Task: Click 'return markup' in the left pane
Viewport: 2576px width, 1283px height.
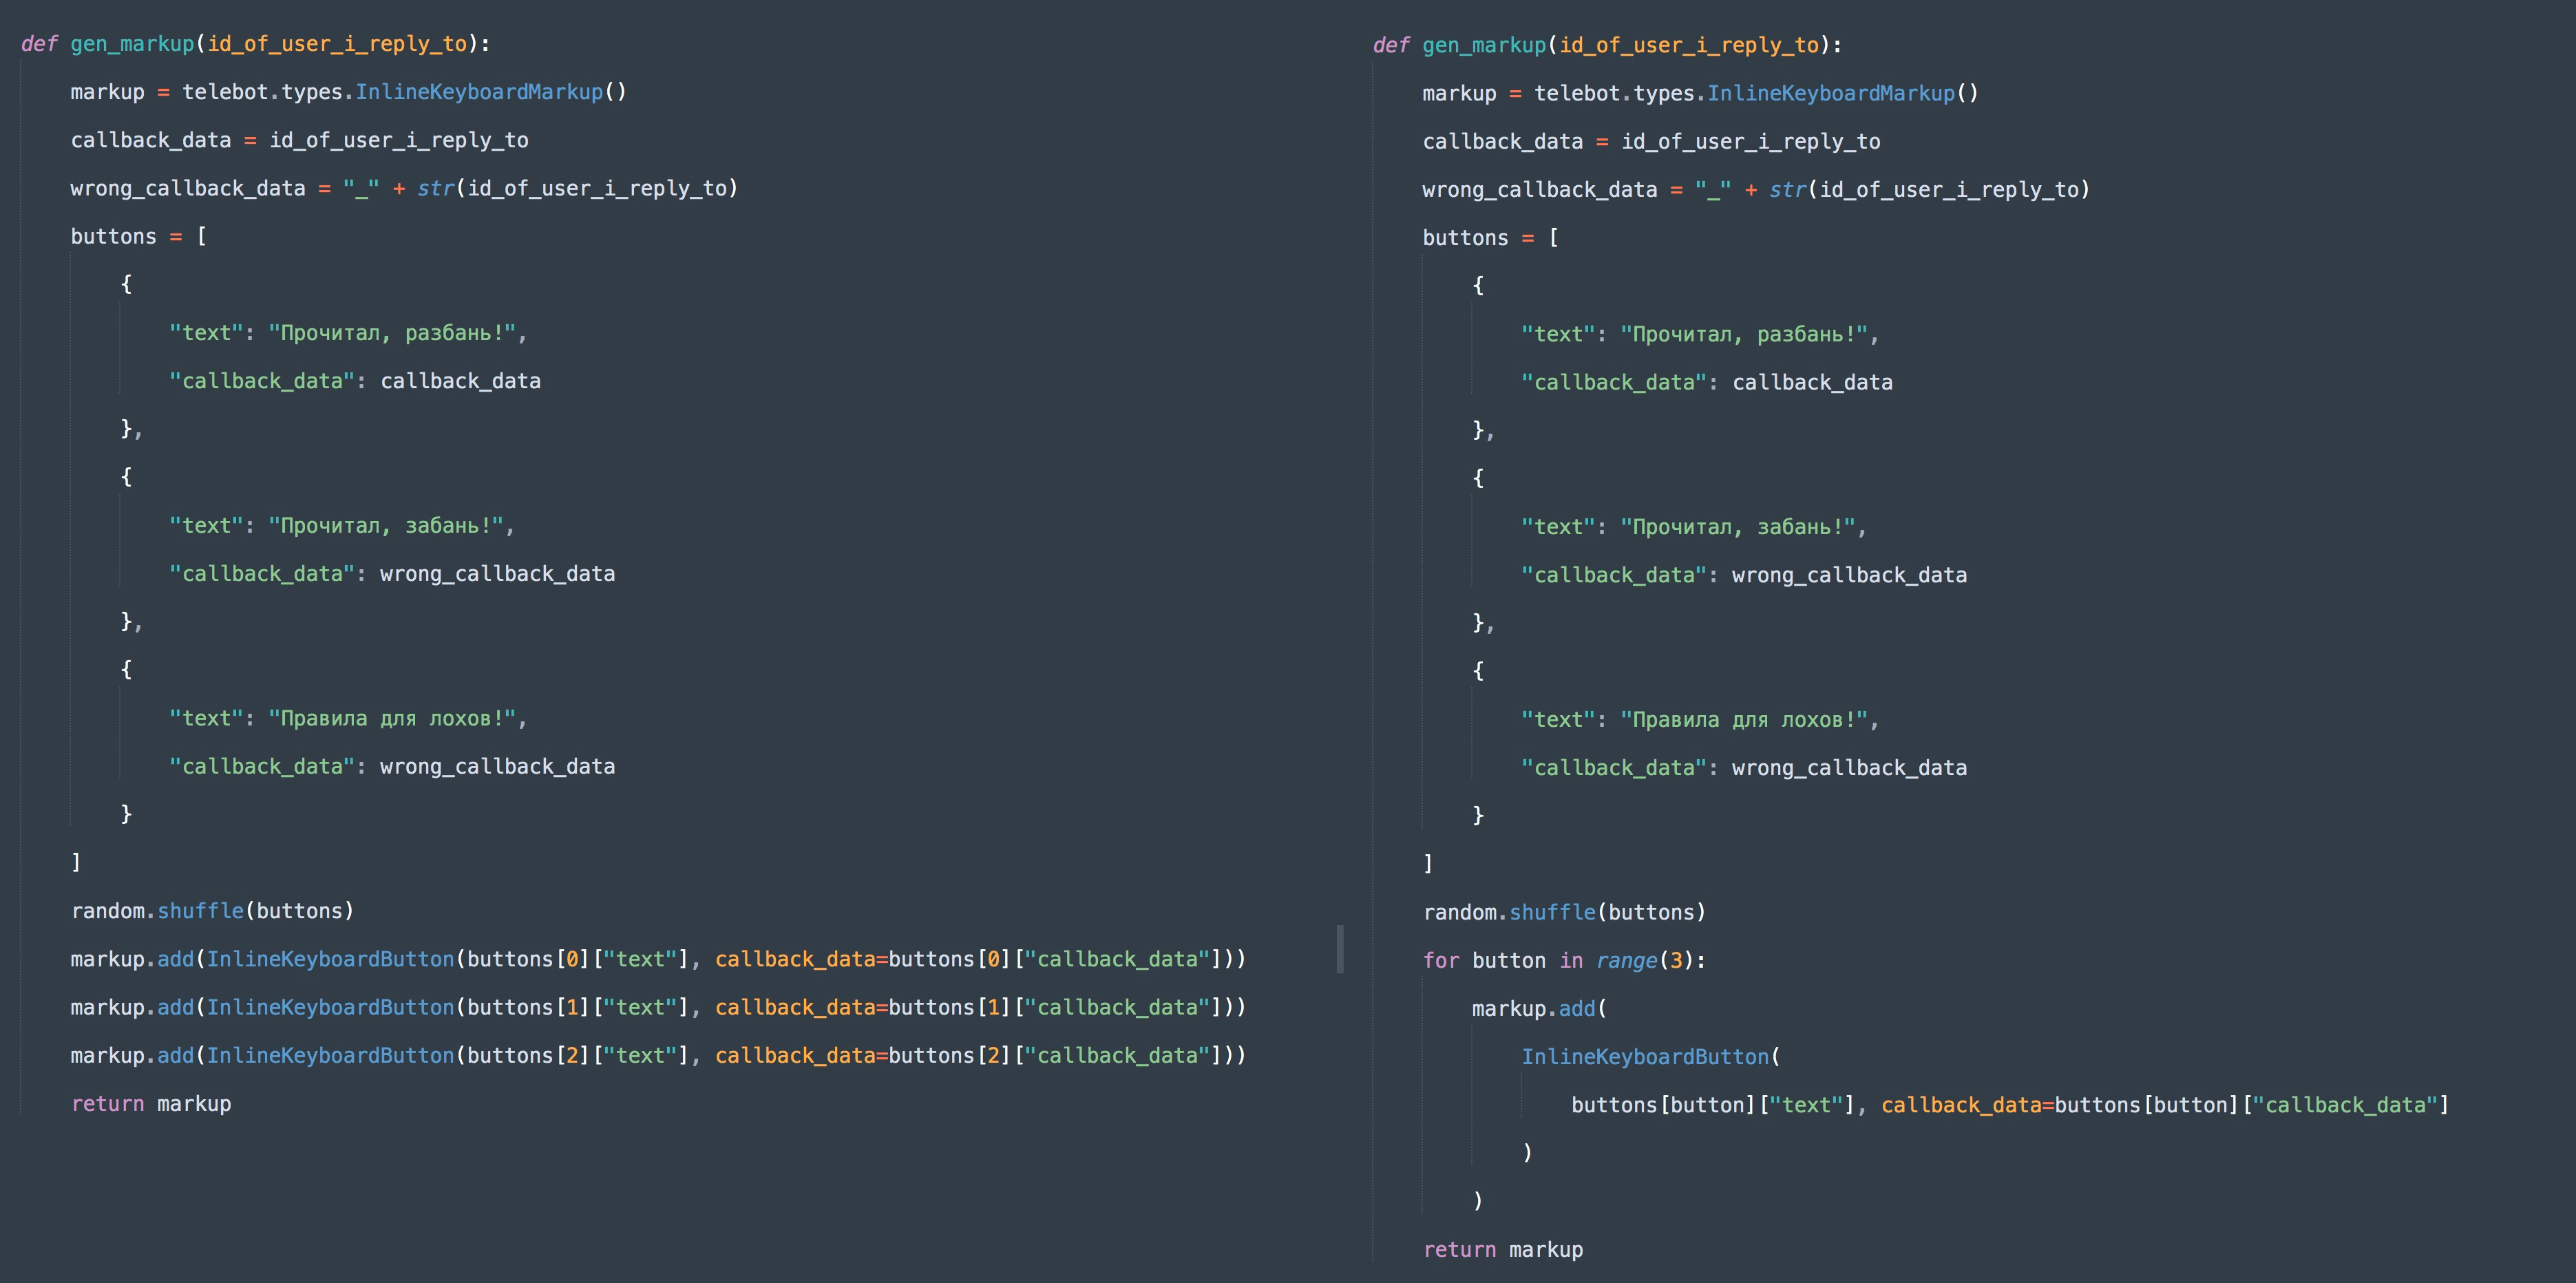Action: point(151,1104)
